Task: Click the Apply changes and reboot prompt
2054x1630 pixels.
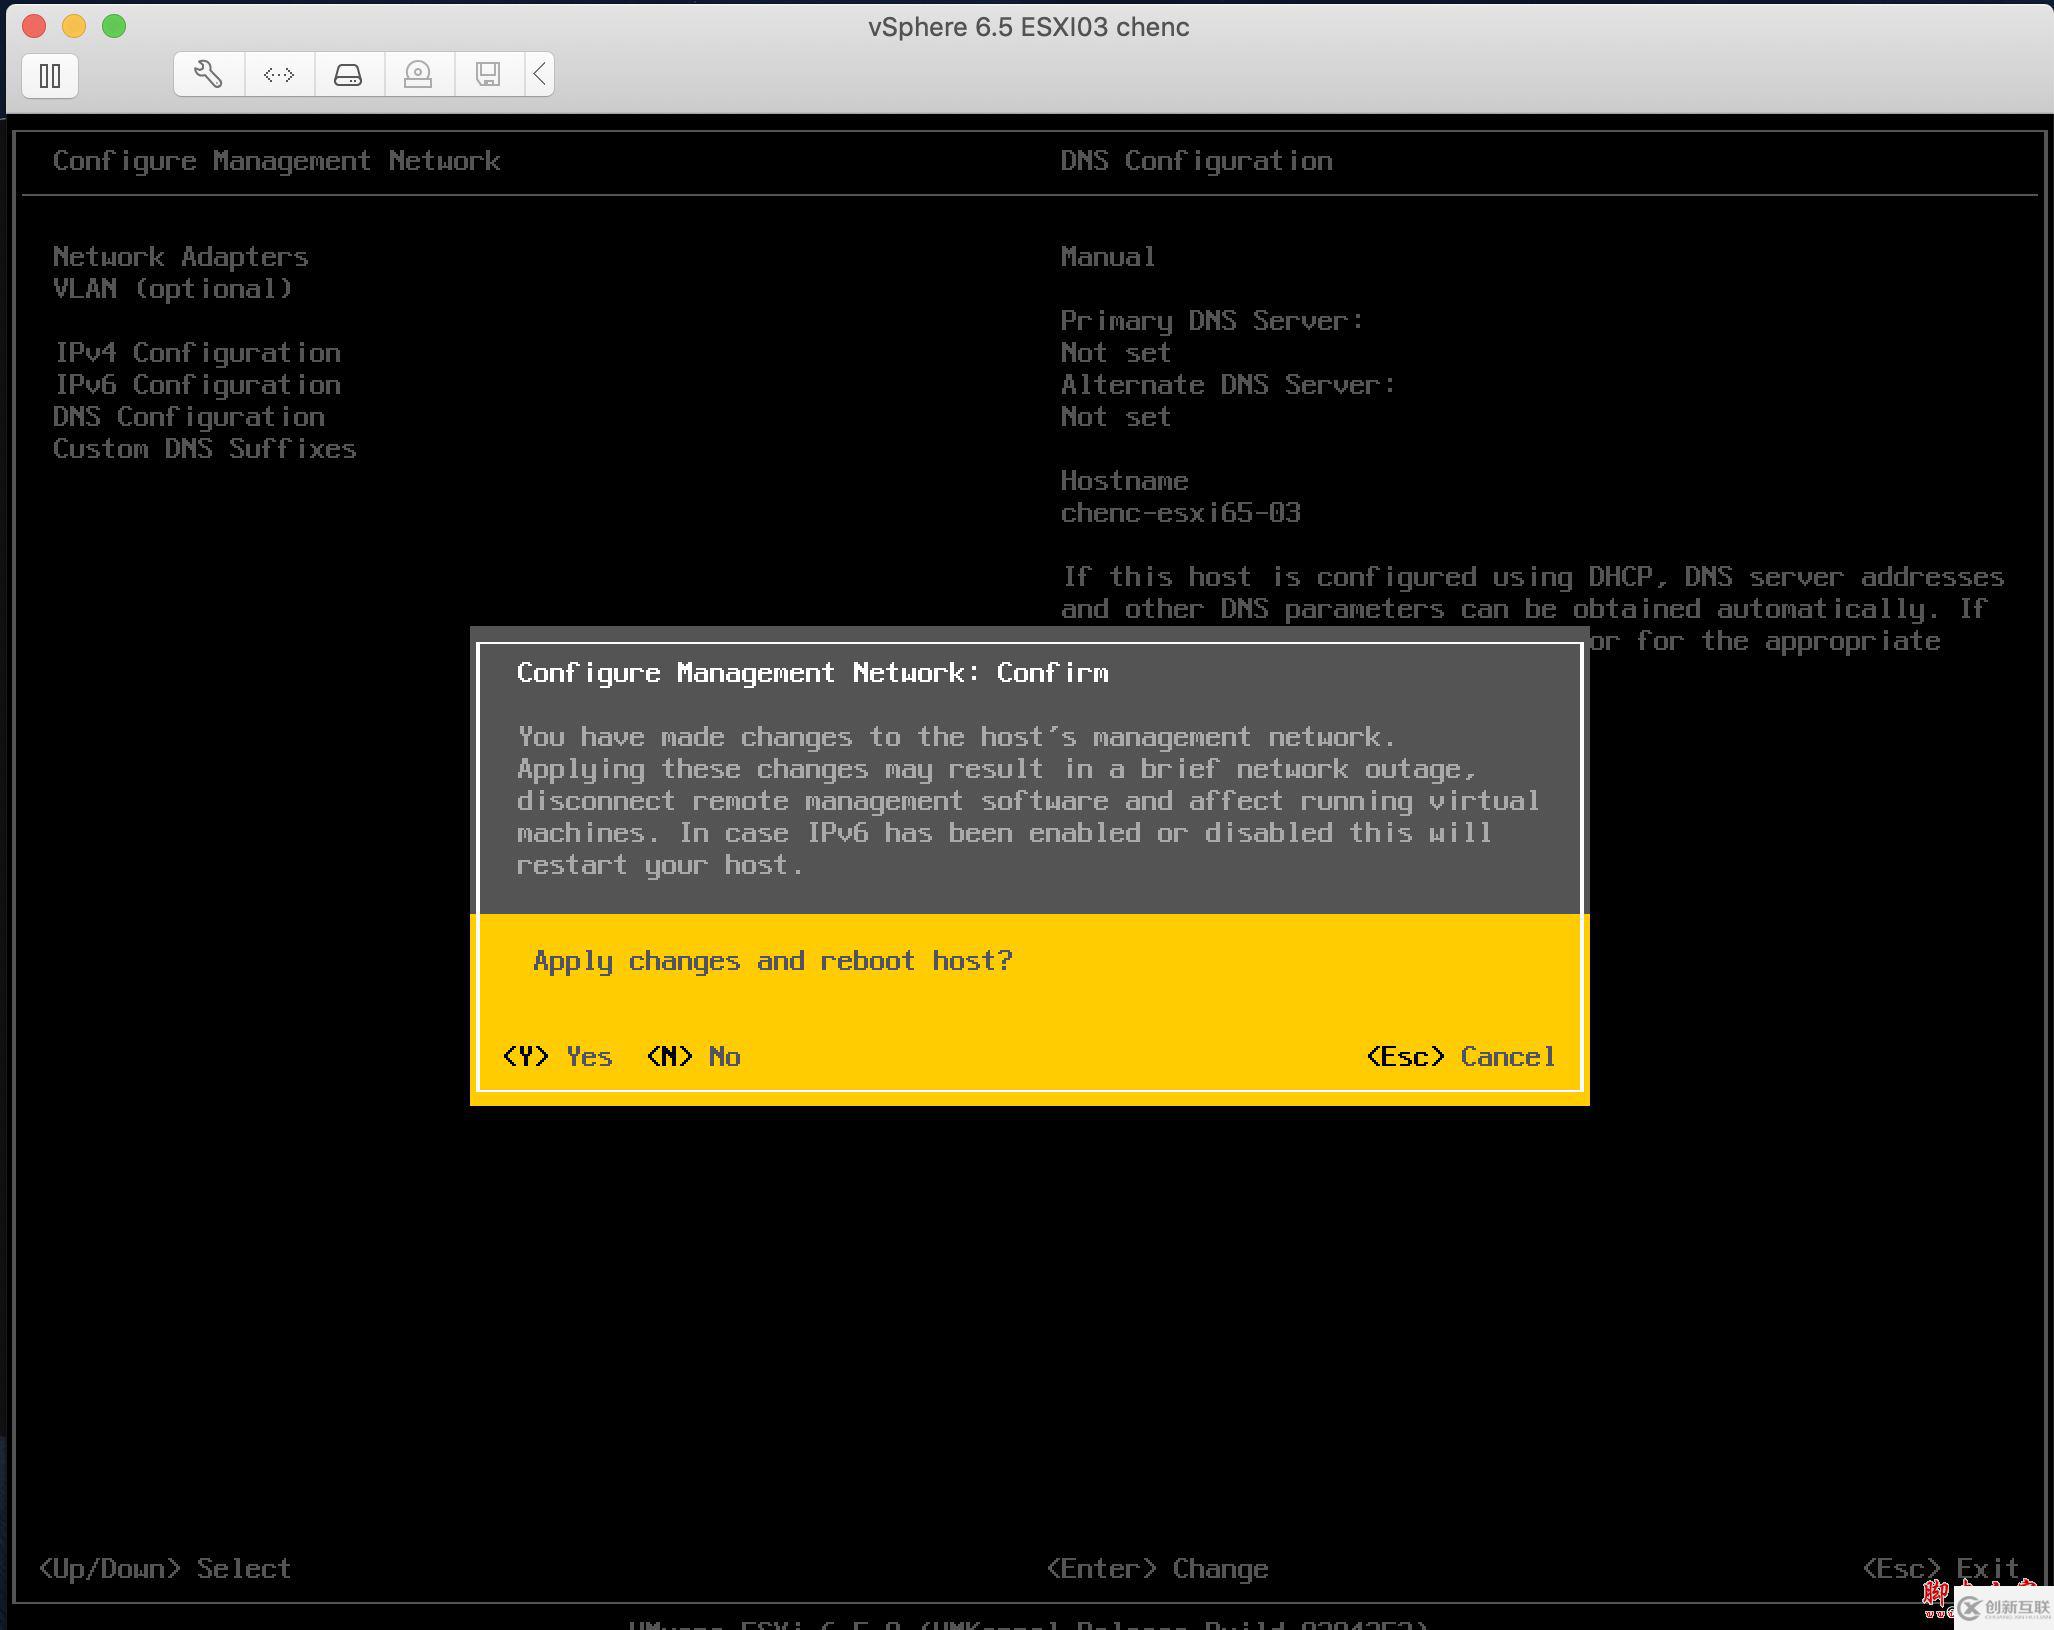Action: 772,960
